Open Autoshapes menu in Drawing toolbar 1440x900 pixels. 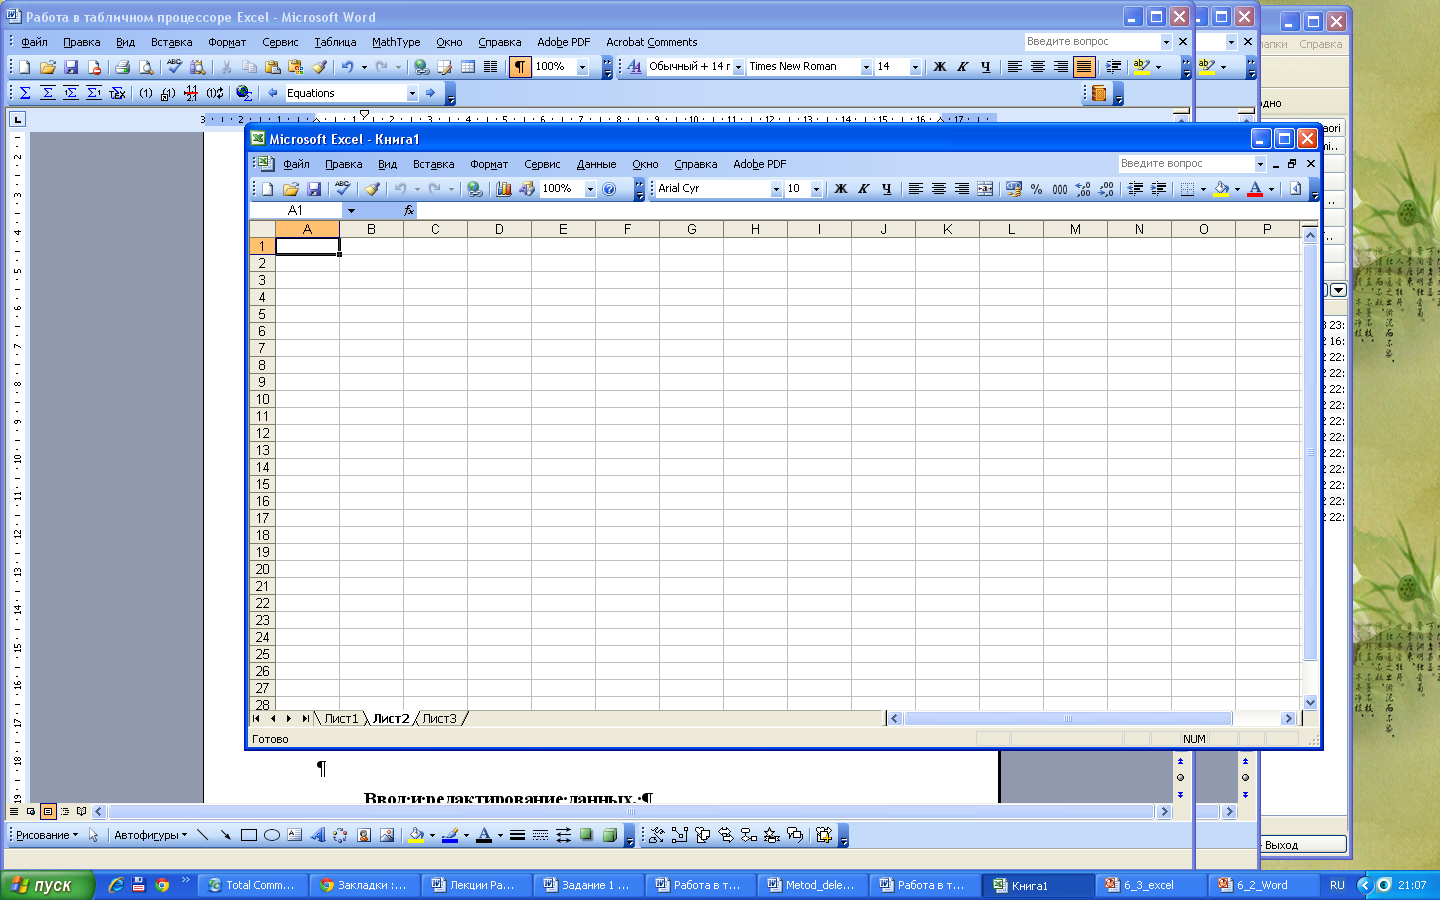150,835
